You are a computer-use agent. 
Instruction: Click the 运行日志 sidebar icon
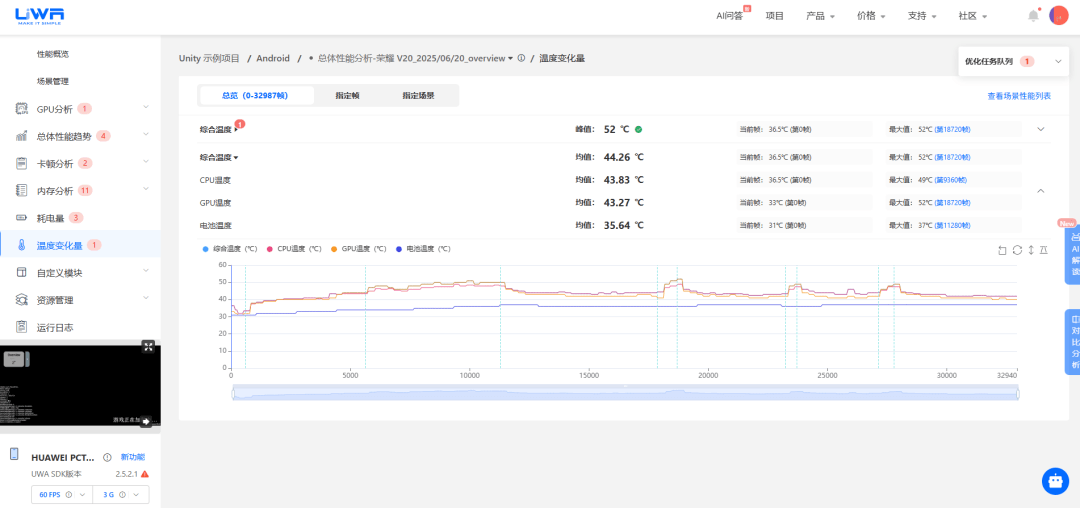21,327
